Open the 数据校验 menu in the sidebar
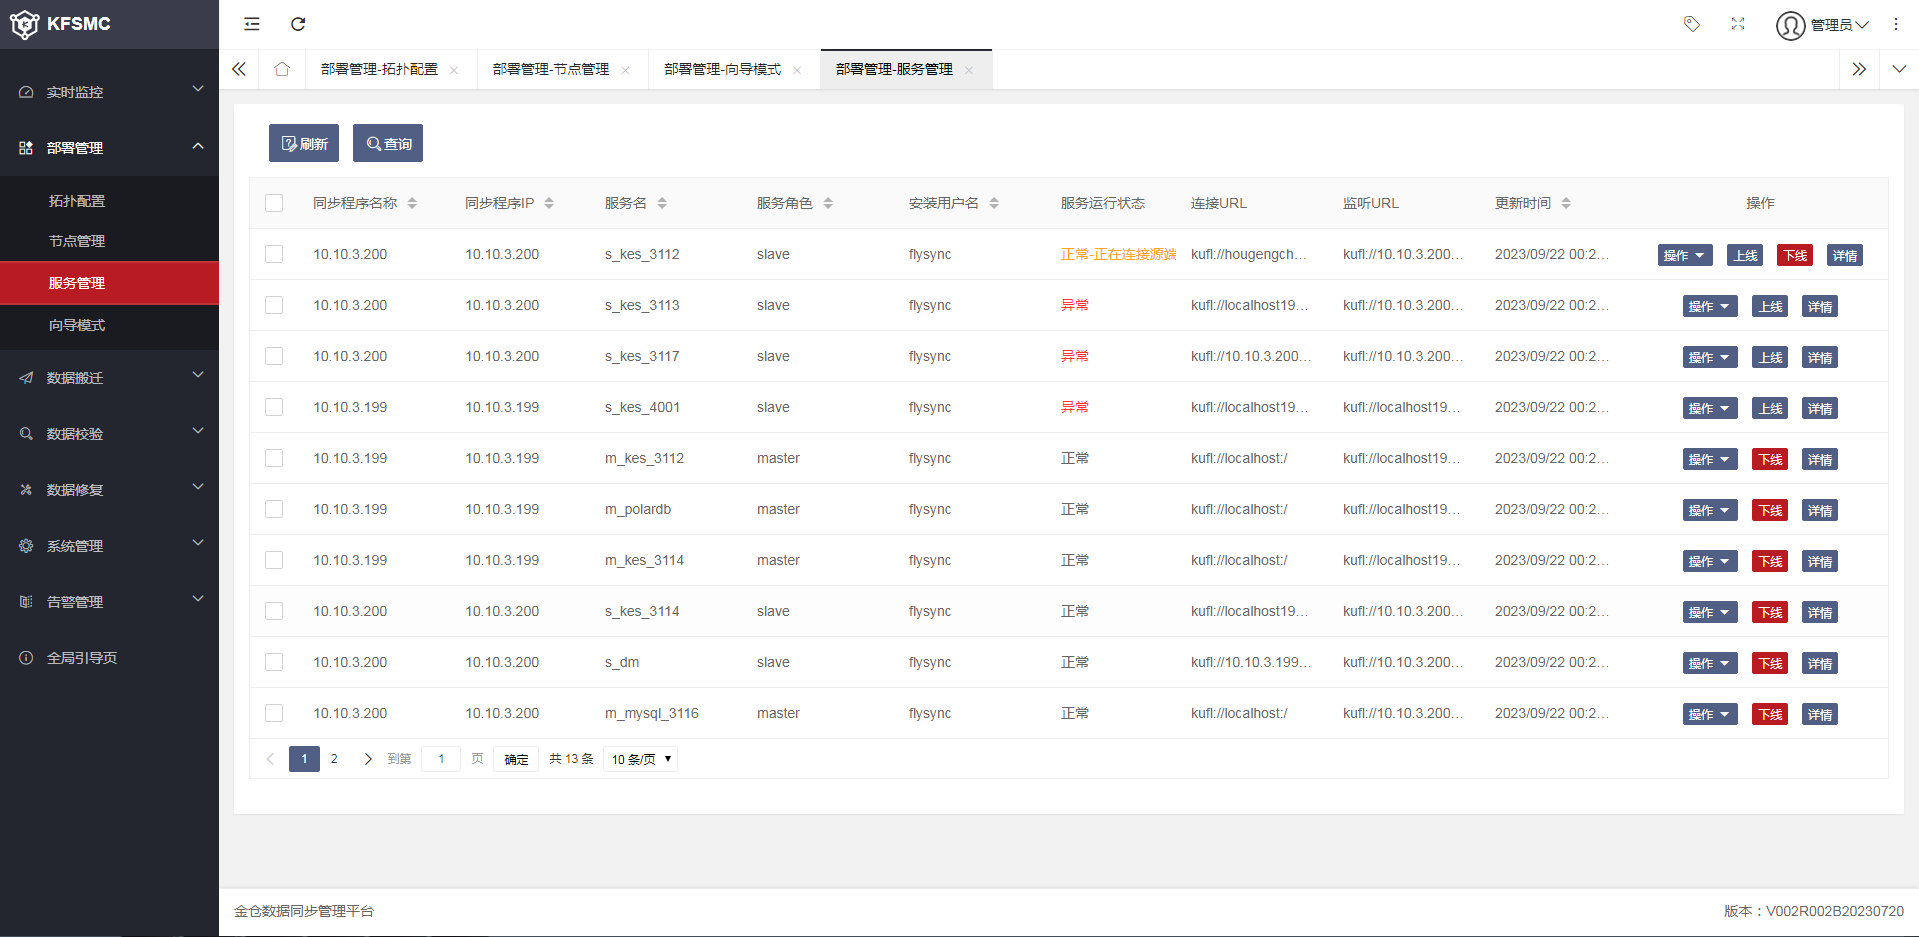1919x937 pixels. pyautogui.click(x=74, y=433)
